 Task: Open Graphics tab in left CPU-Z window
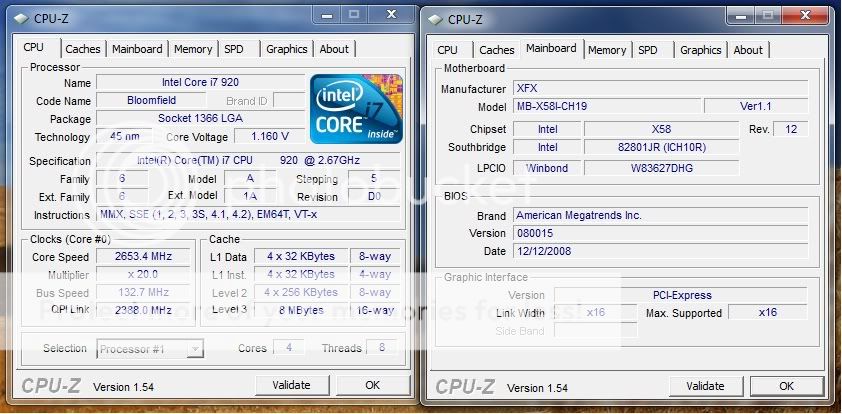(286, 49)
